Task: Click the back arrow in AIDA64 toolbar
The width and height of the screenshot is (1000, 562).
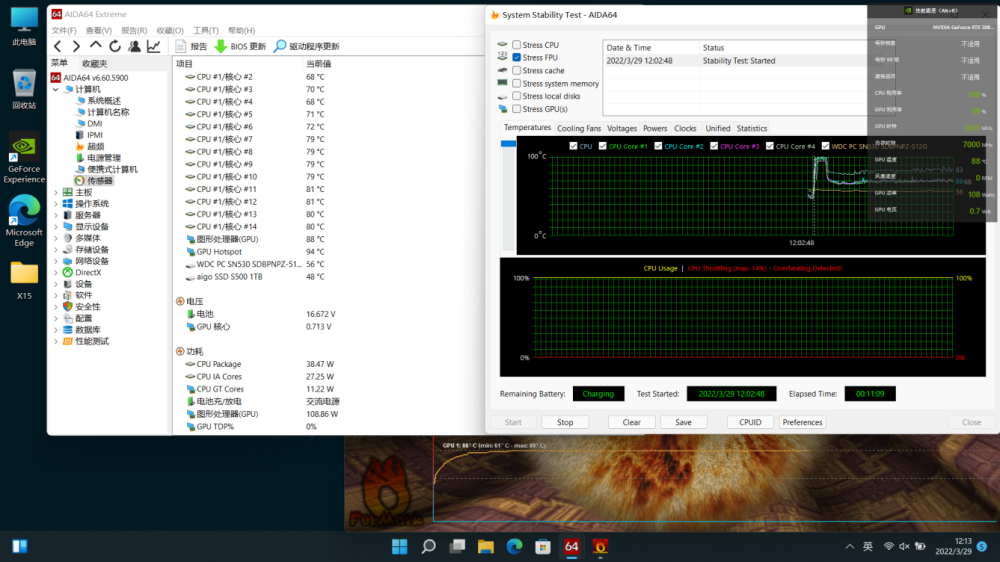Action: tap(58, 46)
